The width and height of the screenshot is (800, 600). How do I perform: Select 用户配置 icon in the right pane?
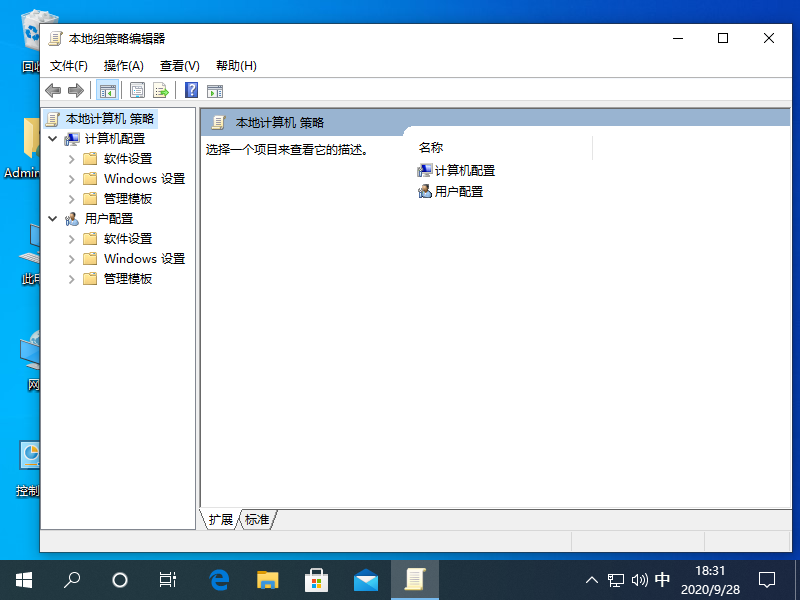(424, 192)
